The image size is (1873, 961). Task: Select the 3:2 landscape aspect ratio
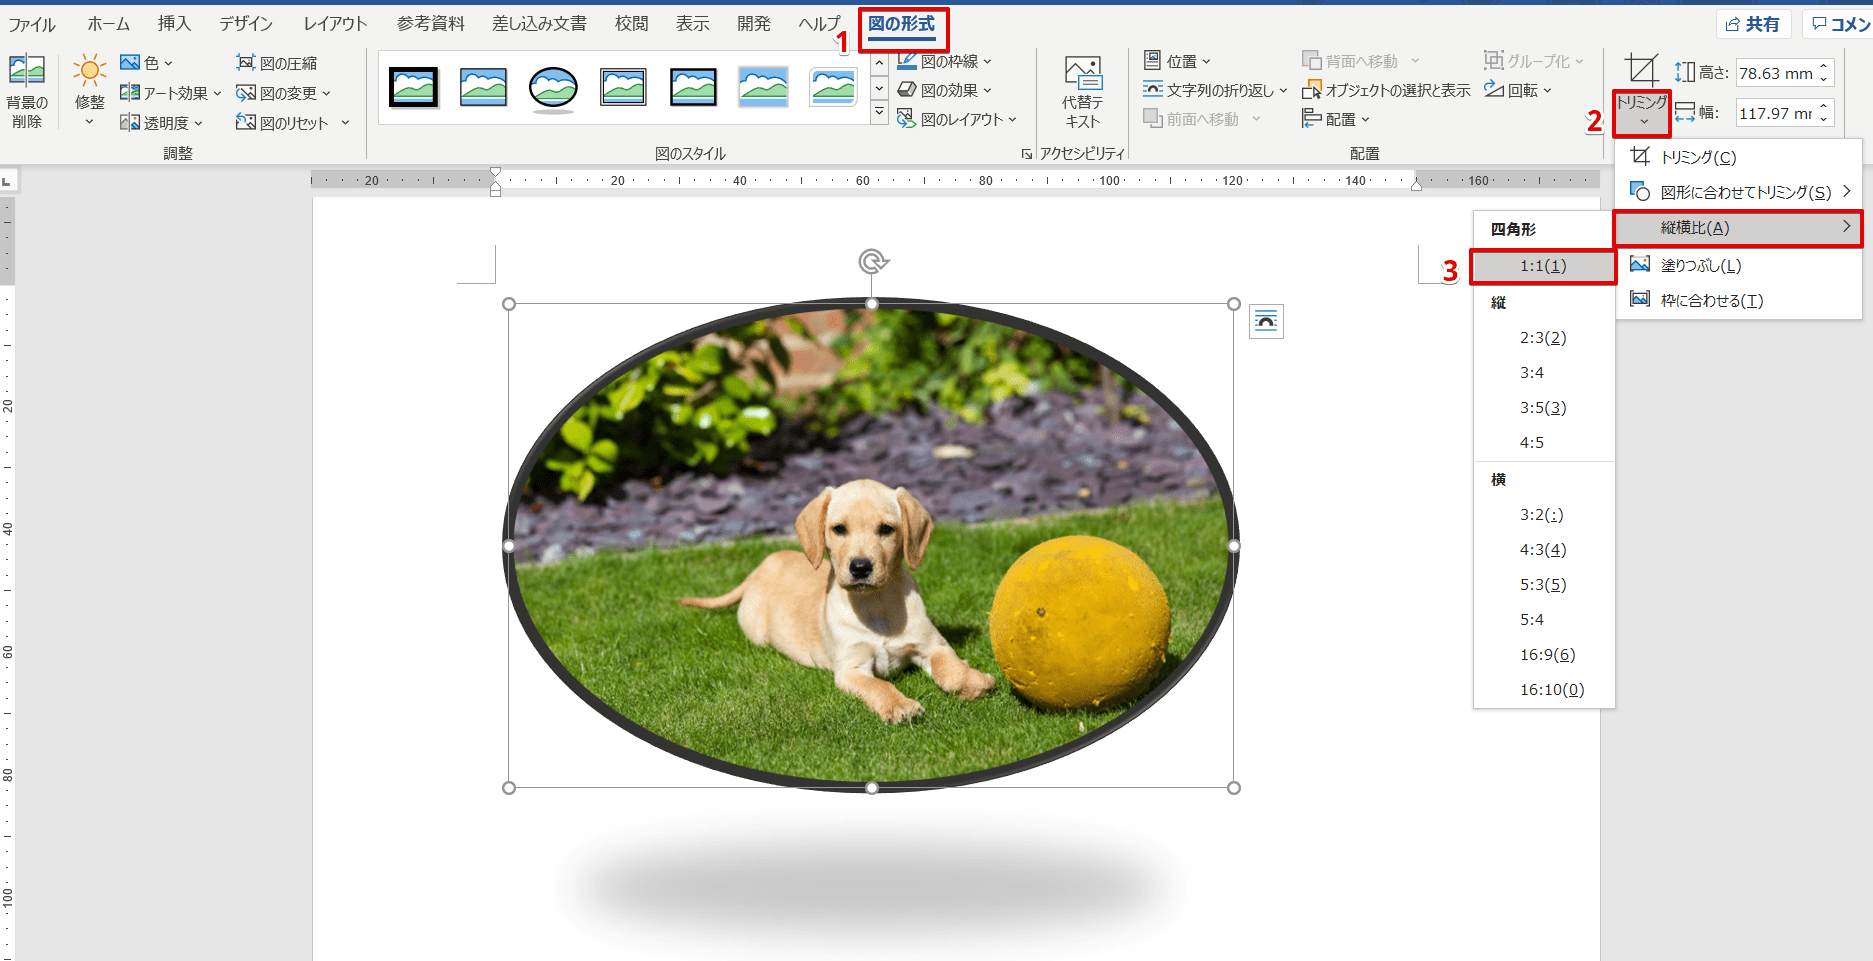(x=1544, y=515)
